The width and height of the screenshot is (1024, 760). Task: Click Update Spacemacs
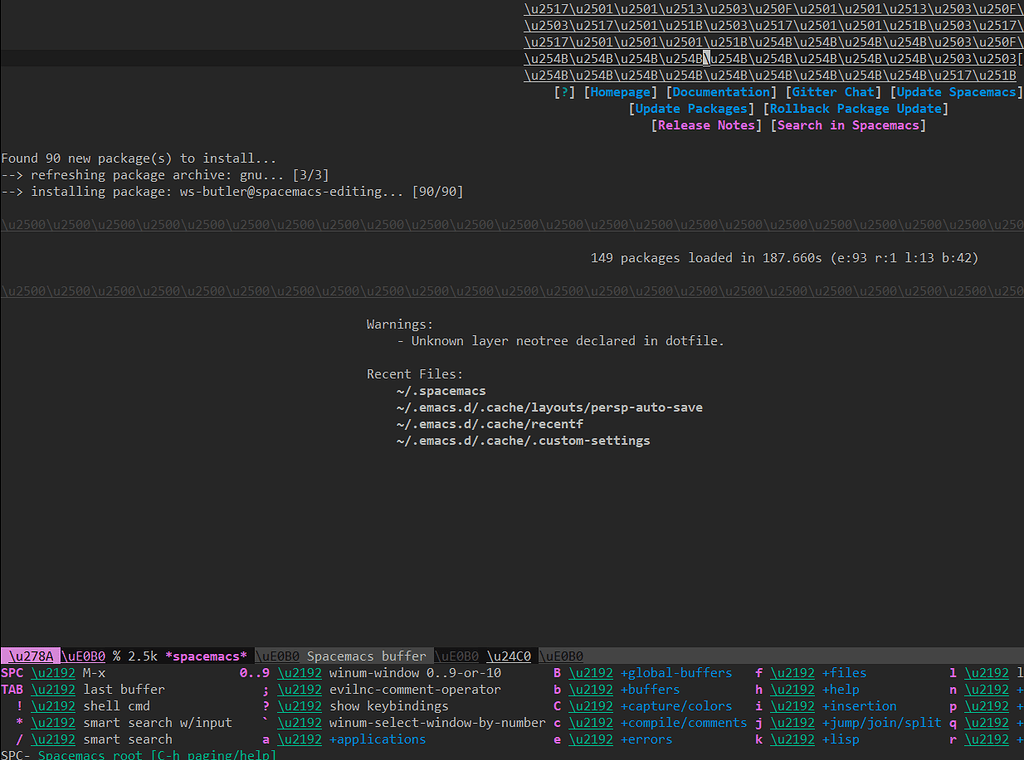(x=956, y=91)
